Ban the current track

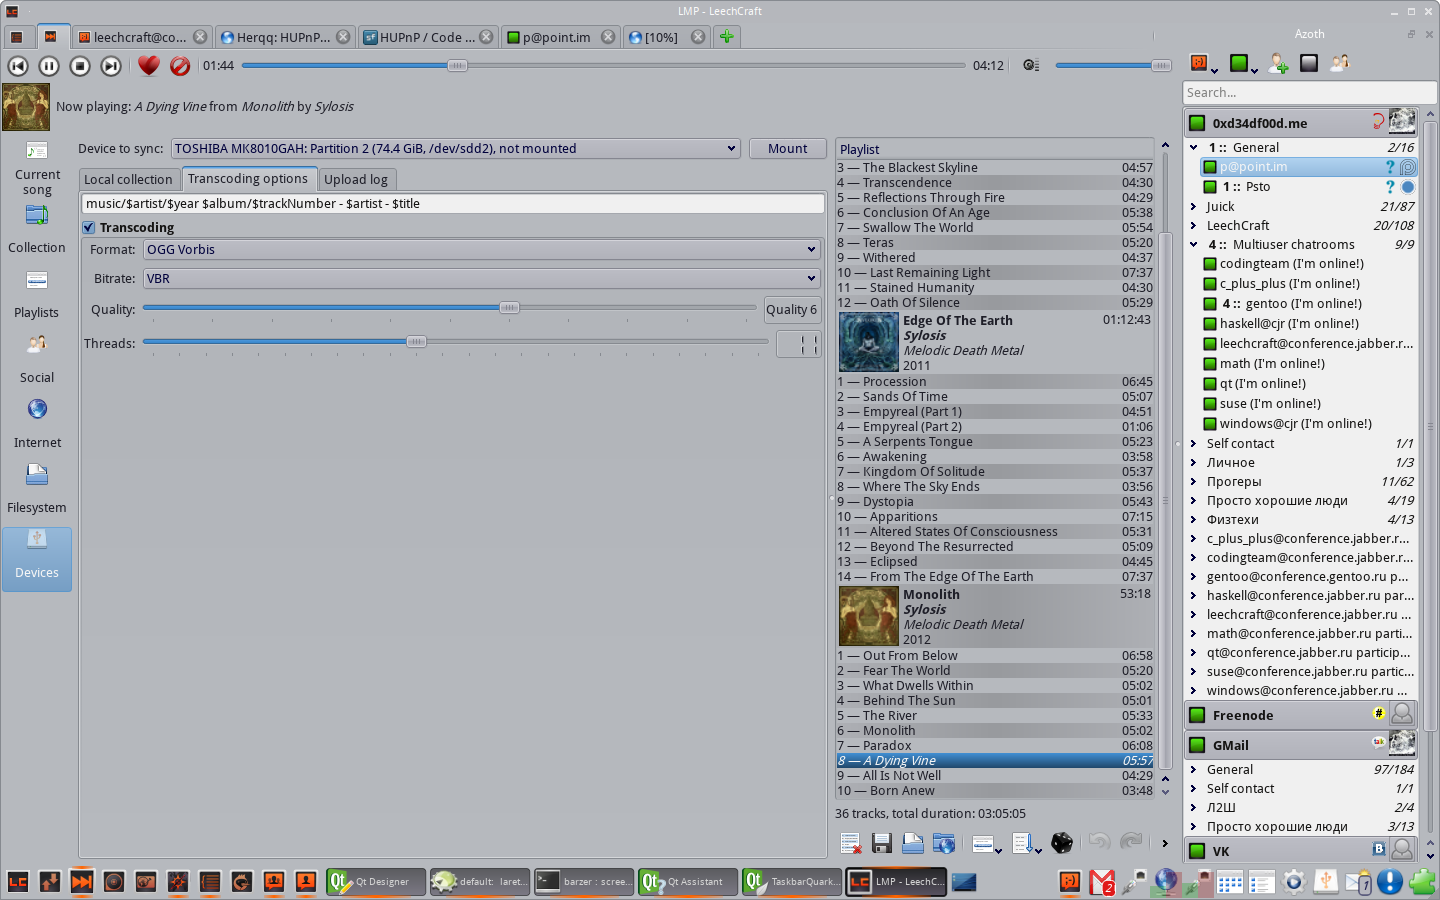[180, 66]
